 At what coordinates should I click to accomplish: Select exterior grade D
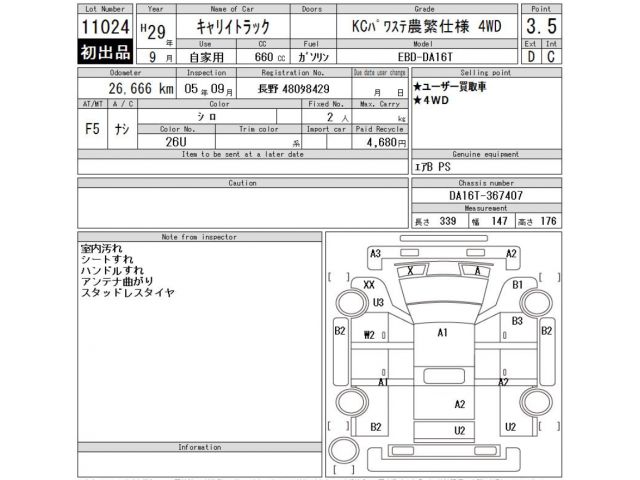coord(531,56)
